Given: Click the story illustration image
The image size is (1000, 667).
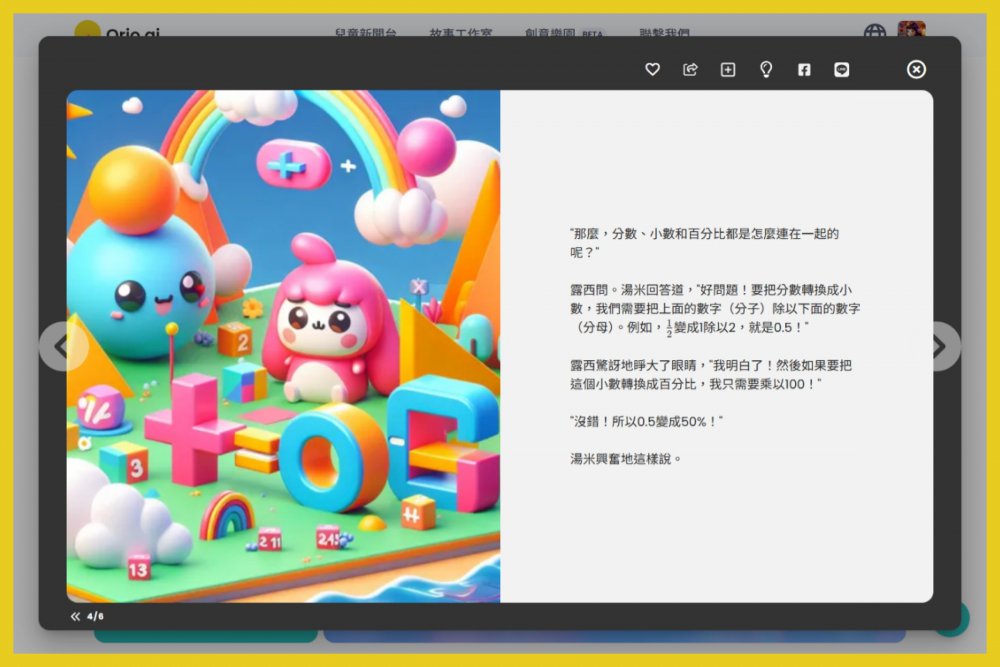Looking at the screenshot, I should (x=283, y=346).
